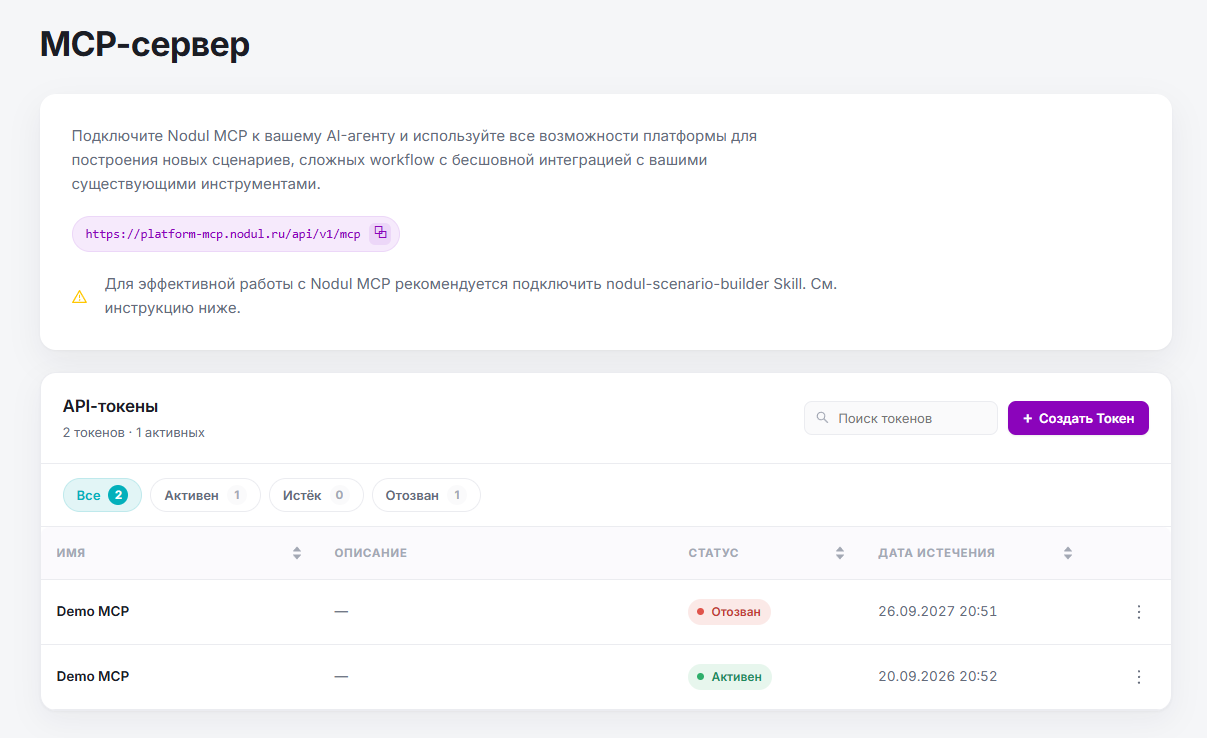Click Demo MCP name in active row
This screenshot has height=738, width=1207.
[93, 677]
